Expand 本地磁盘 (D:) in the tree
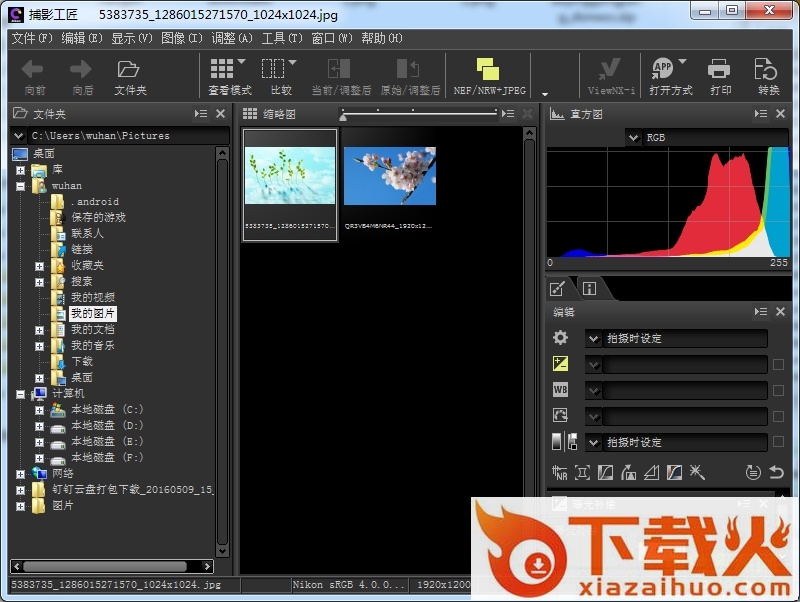This screenshot has height=602, width=800. click(39, 426)
